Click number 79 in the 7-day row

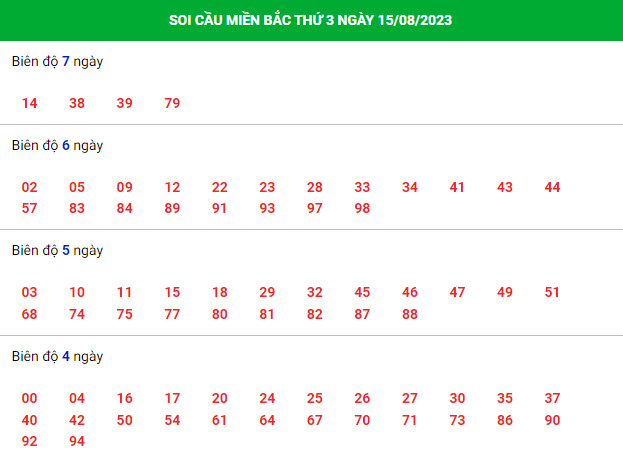tap(172, 103)
